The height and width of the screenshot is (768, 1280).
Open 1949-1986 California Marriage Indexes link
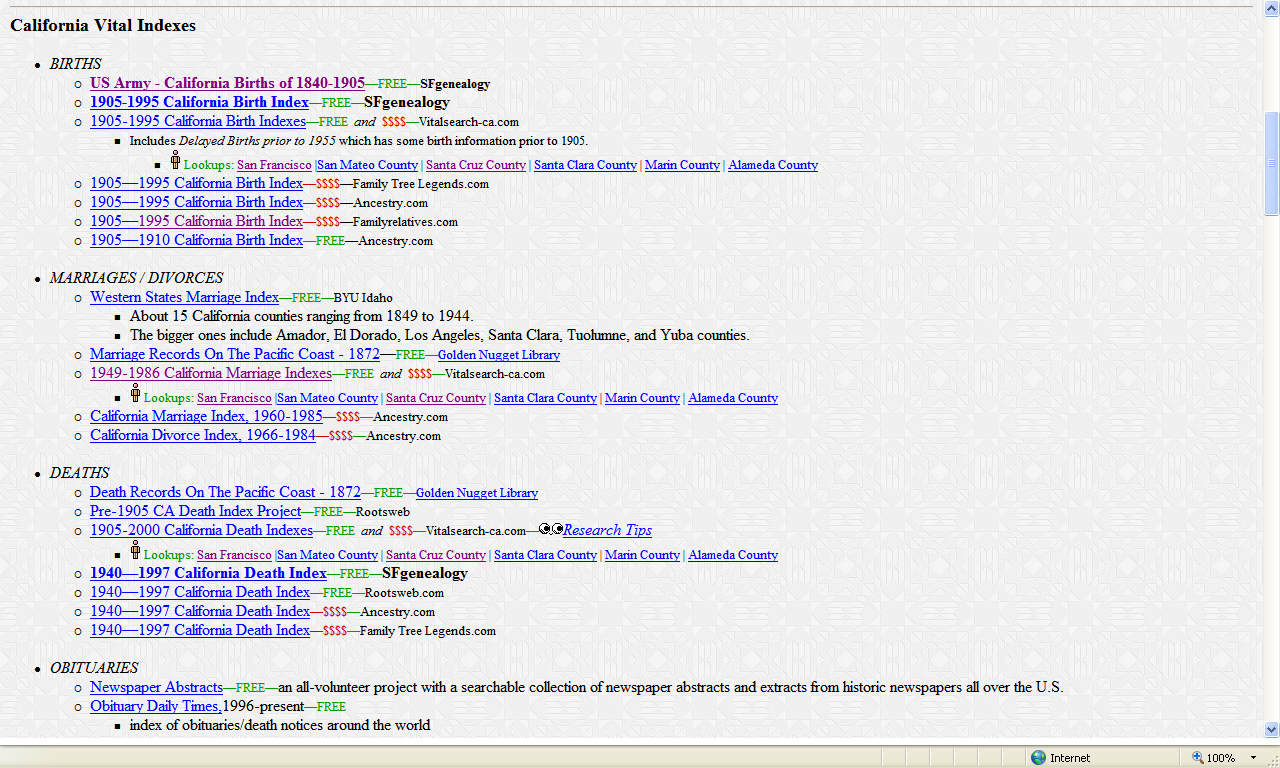point(211,373)
